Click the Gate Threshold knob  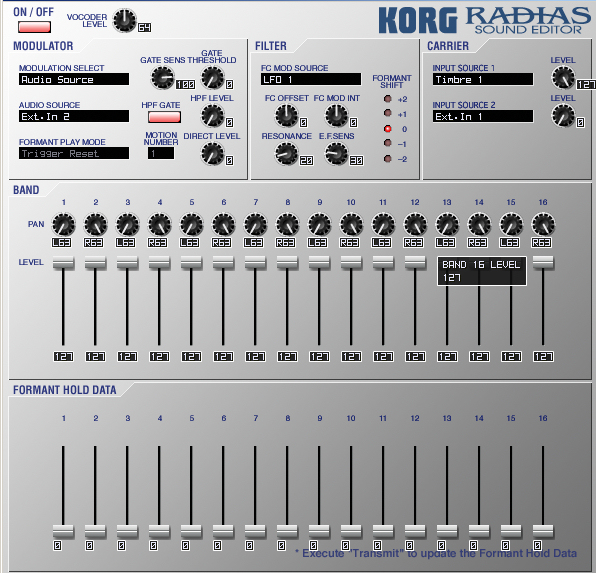click(212, 78)
